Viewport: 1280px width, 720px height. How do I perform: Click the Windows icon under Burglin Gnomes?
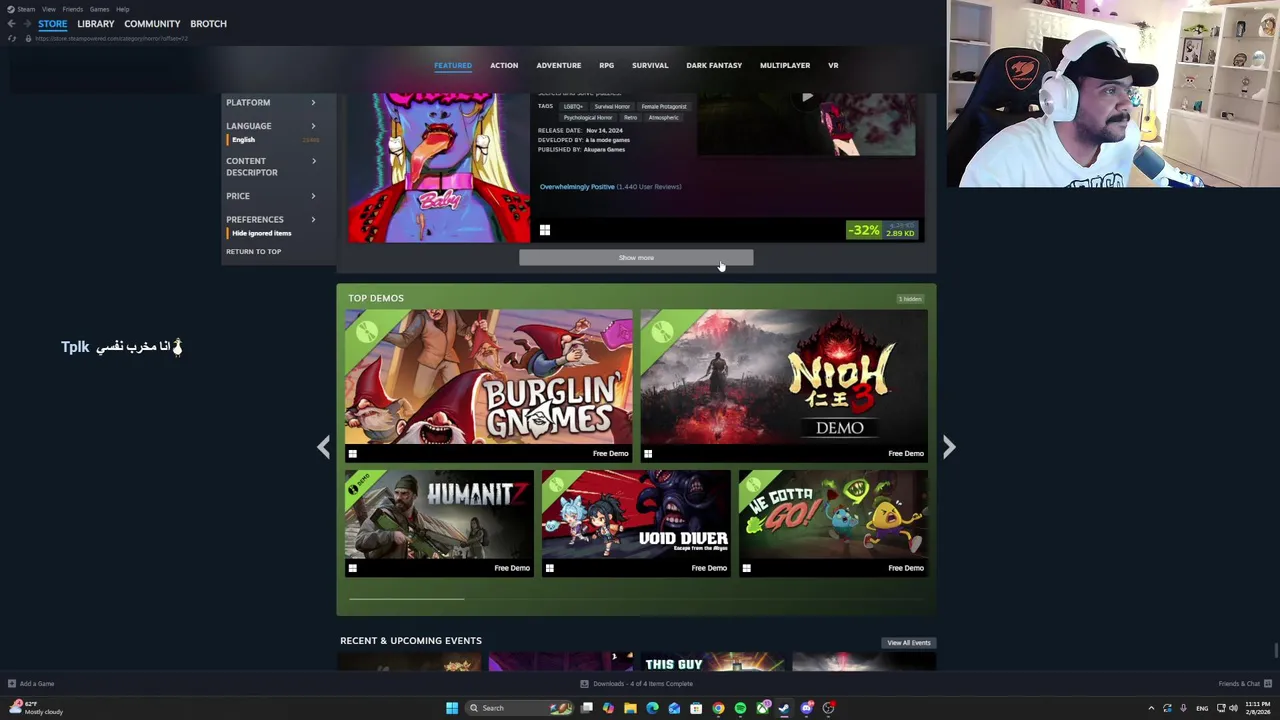coord(352,454)
